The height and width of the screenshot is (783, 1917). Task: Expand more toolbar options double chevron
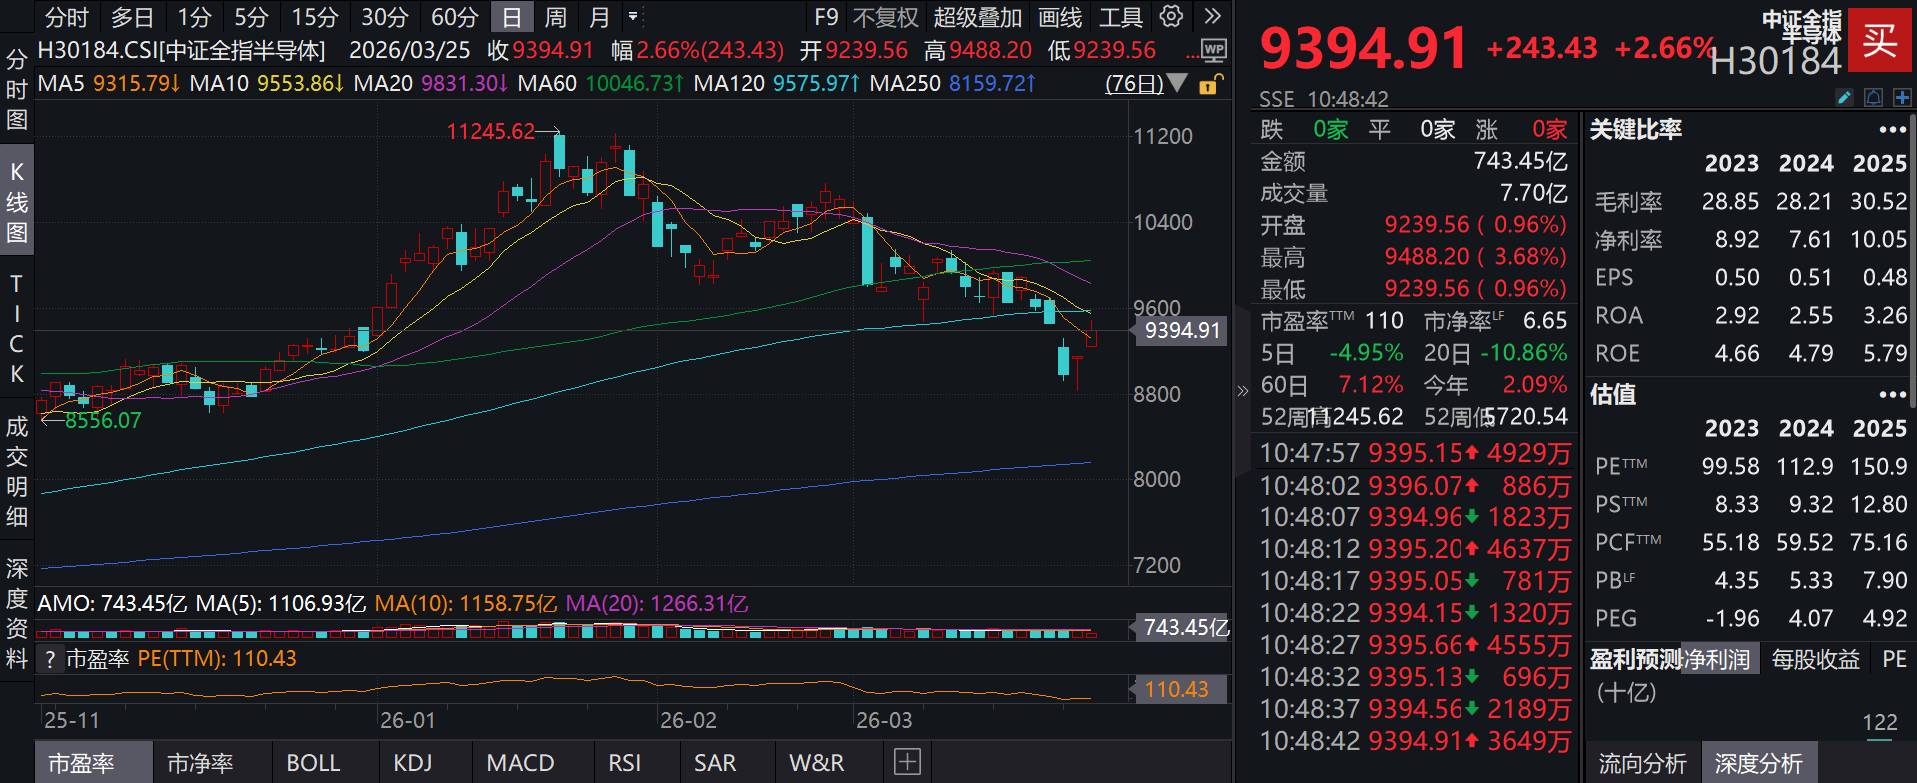click(1213, 17)
